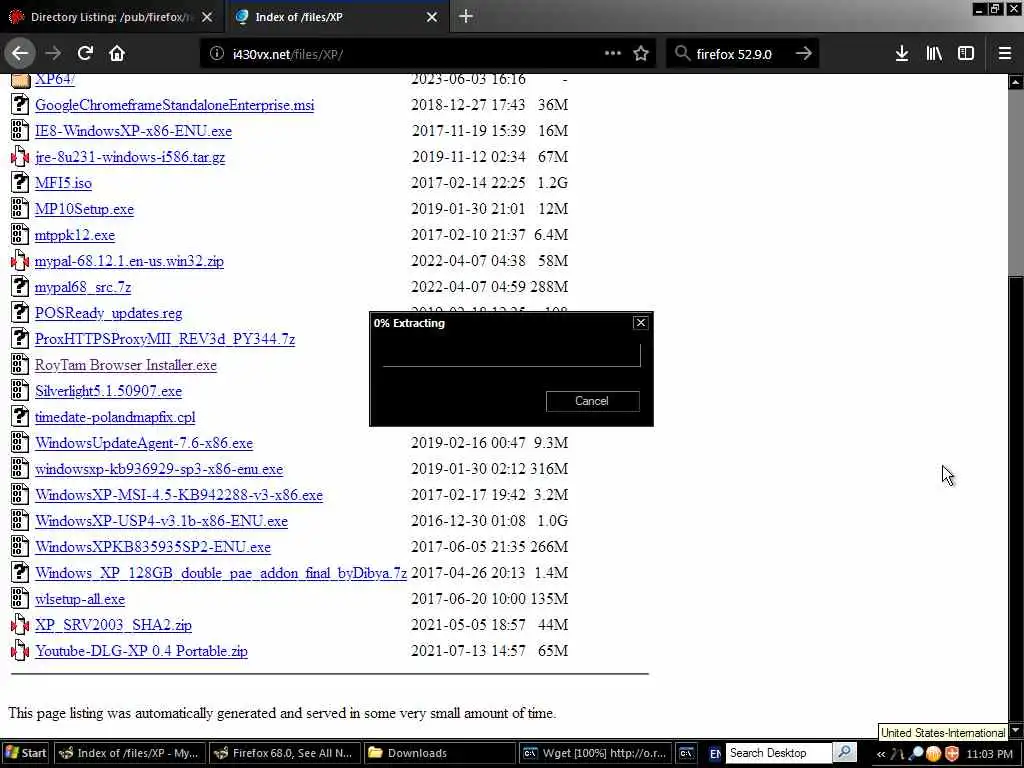Screen dimensions: 1024x768
Task: Download IE8-WindowsXP-x86-ENU.exe
Action: 133,131
